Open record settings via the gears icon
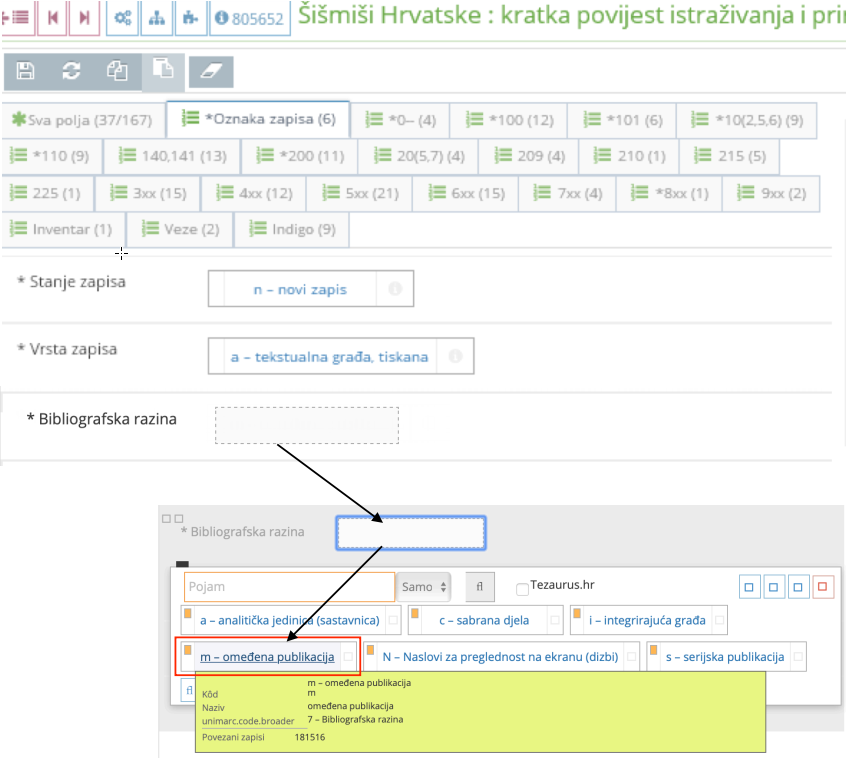The height and width of the screenshot is (758, 849). coord(122,18)
